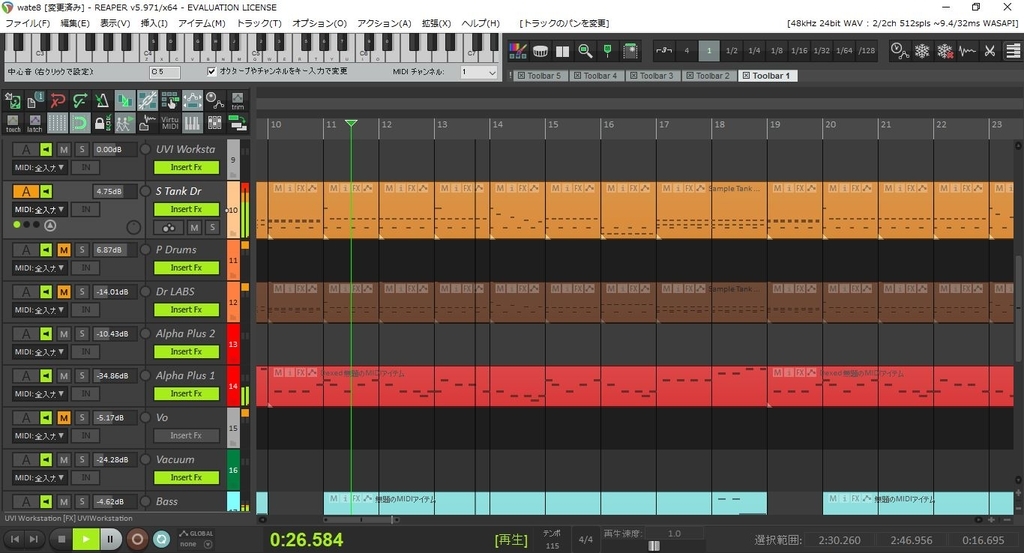Open MIDI input dropdown on P Drums track
Screen dimensions: 1024x553
coord(40,268)
